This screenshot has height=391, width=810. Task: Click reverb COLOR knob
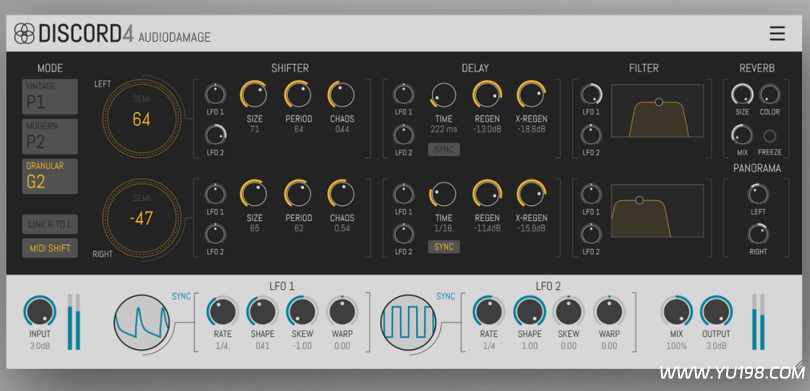(x=770, y=95)
